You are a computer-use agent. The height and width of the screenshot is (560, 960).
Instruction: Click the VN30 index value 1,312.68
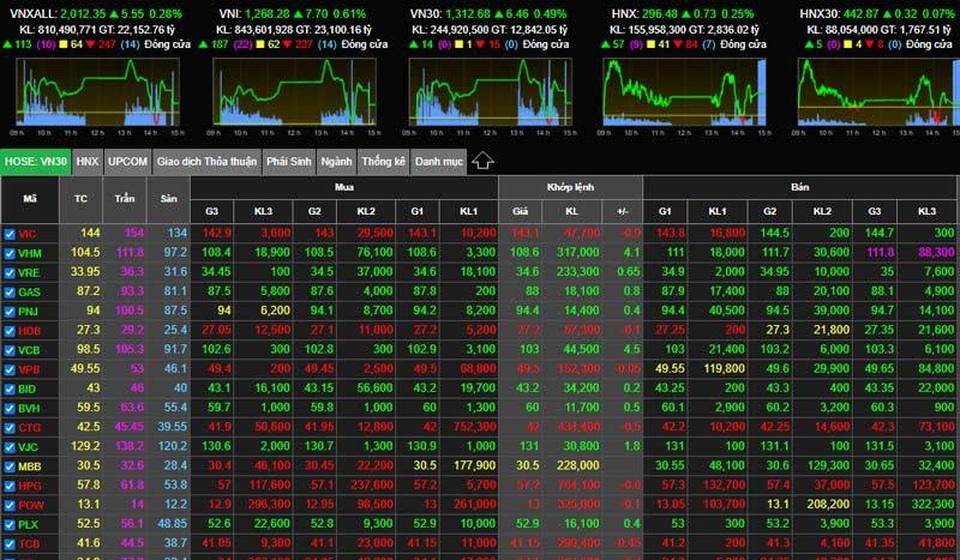468,13
